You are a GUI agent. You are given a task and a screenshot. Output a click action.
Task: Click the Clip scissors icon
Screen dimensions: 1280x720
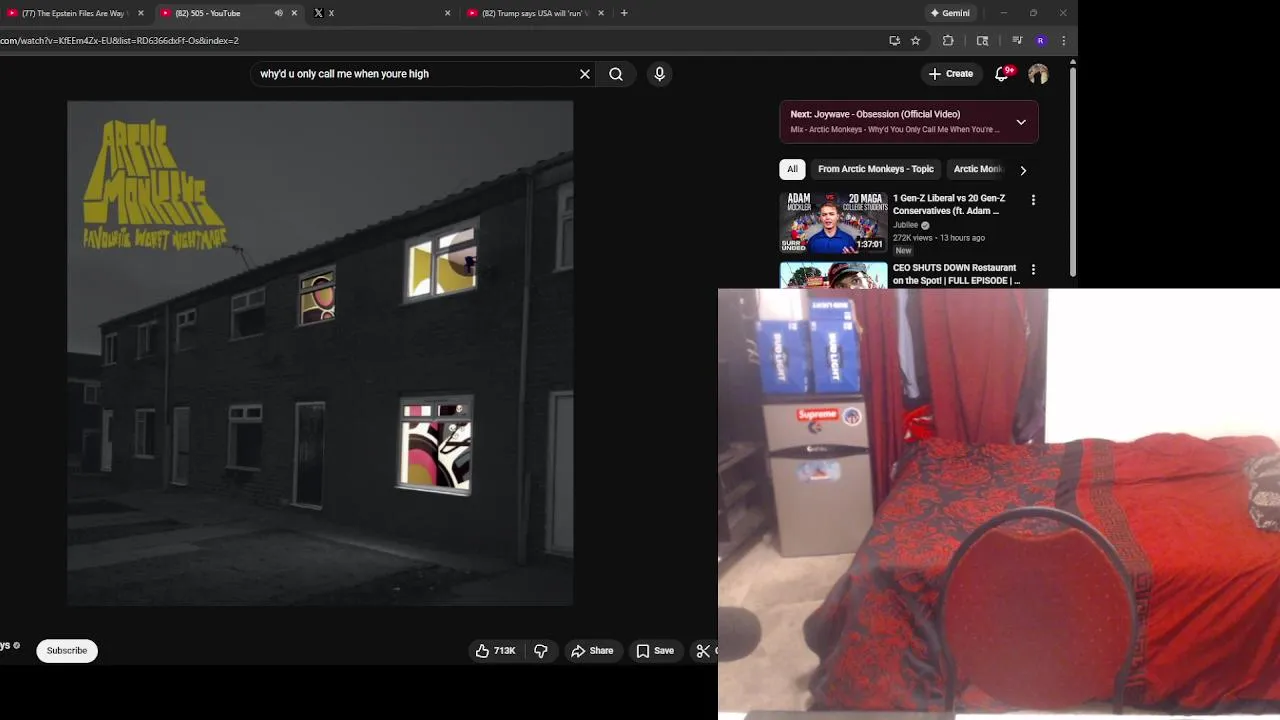(x=703, y=651)
